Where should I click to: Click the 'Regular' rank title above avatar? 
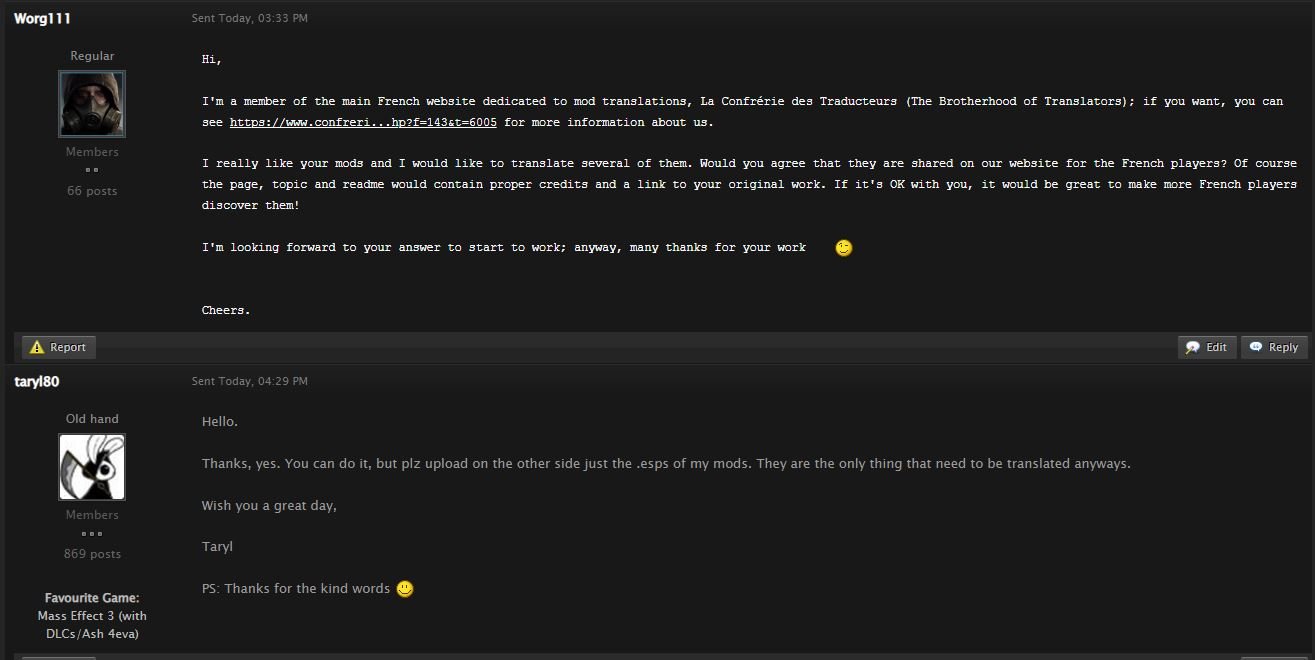tap(92, 56)
